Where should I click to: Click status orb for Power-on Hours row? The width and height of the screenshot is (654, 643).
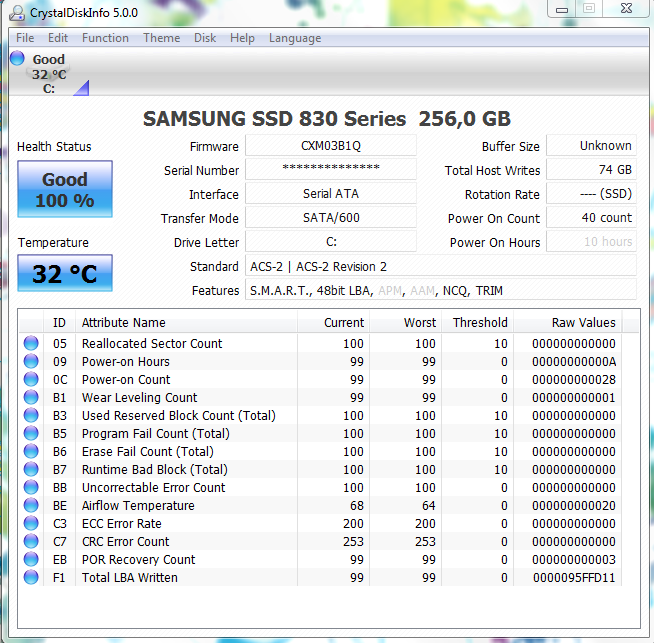tap(31, 361)
